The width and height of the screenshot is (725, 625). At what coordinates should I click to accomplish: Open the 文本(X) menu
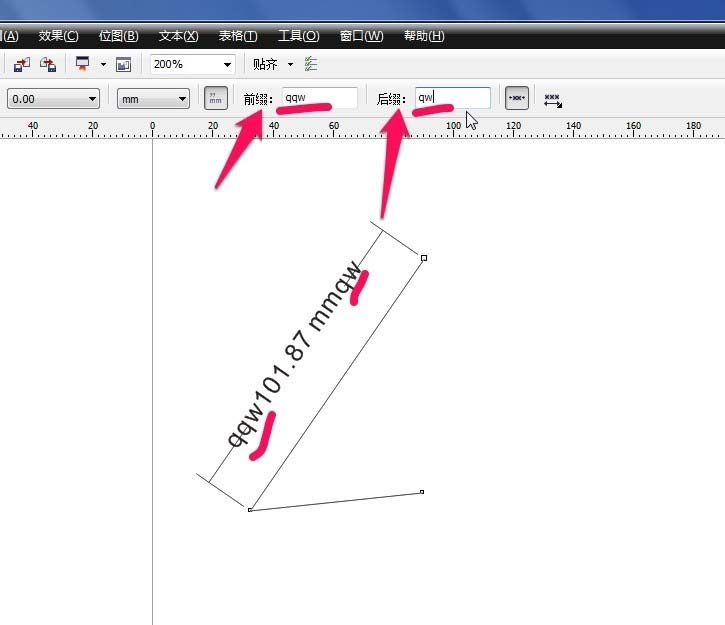[178, 36]
